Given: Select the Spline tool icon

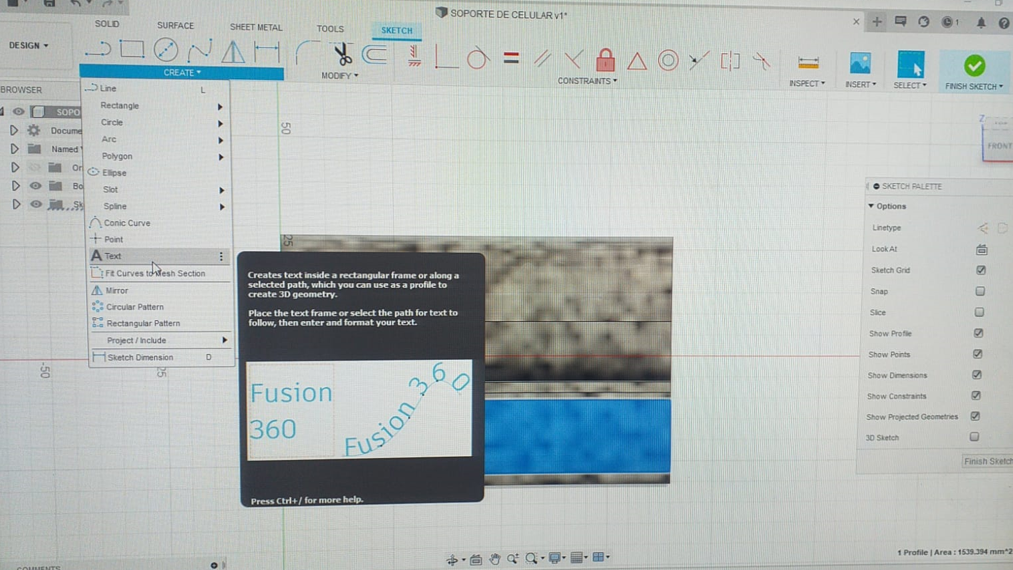Looking at the screenshot, I should [200, 50].
